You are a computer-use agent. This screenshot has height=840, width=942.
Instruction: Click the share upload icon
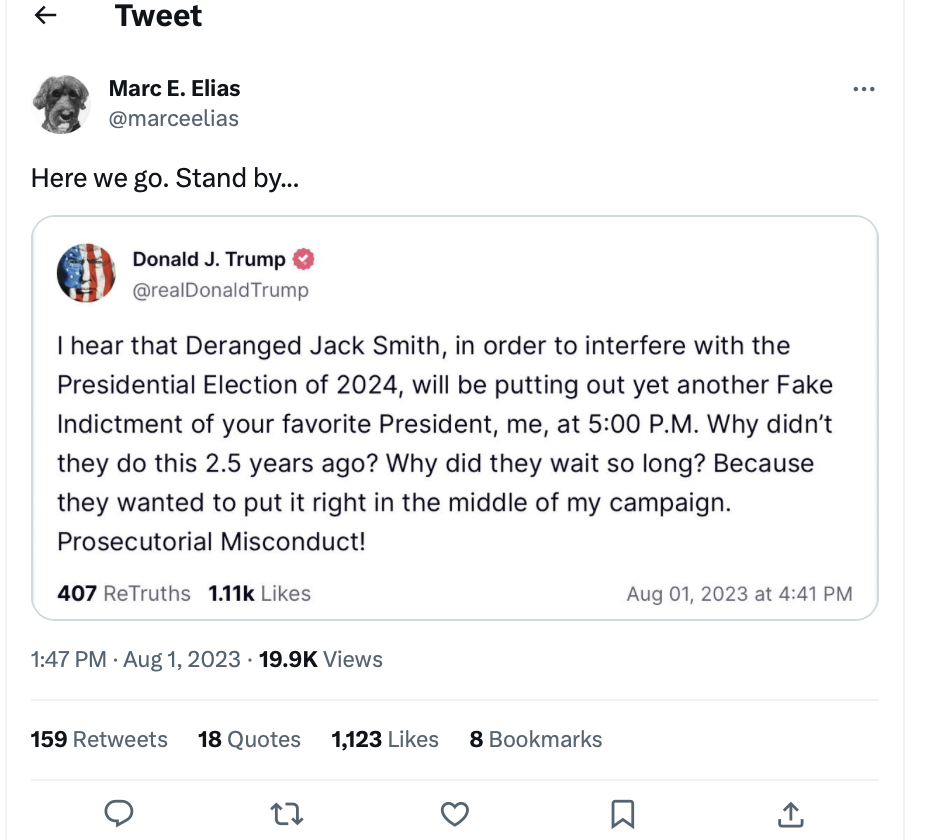tap(790, 814)
